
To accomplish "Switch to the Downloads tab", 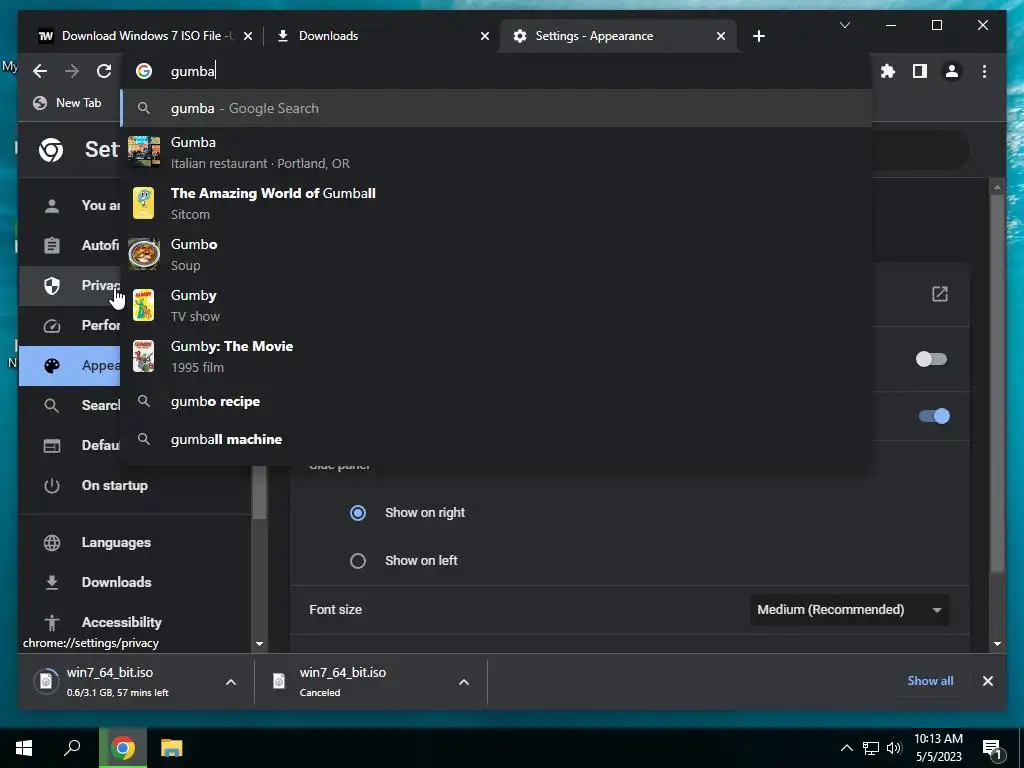I will tap(382, 36).
